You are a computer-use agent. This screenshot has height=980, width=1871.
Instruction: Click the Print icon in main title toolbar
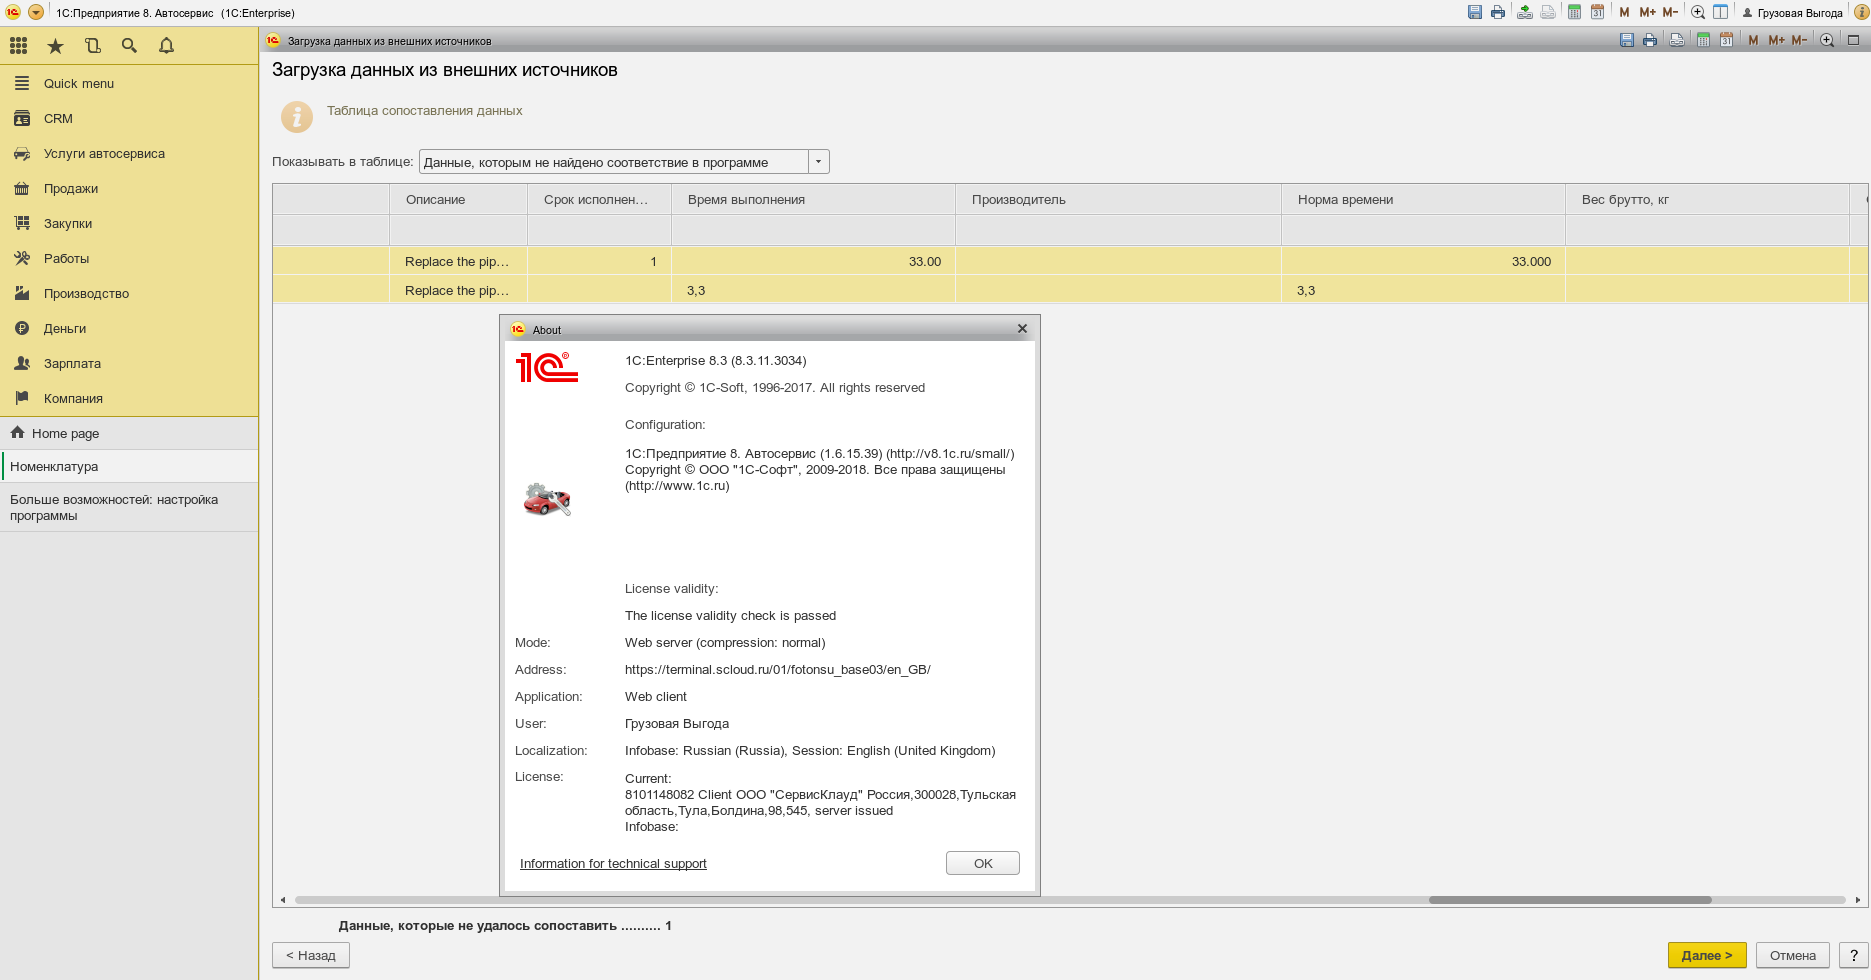(x=1498, y=12)
